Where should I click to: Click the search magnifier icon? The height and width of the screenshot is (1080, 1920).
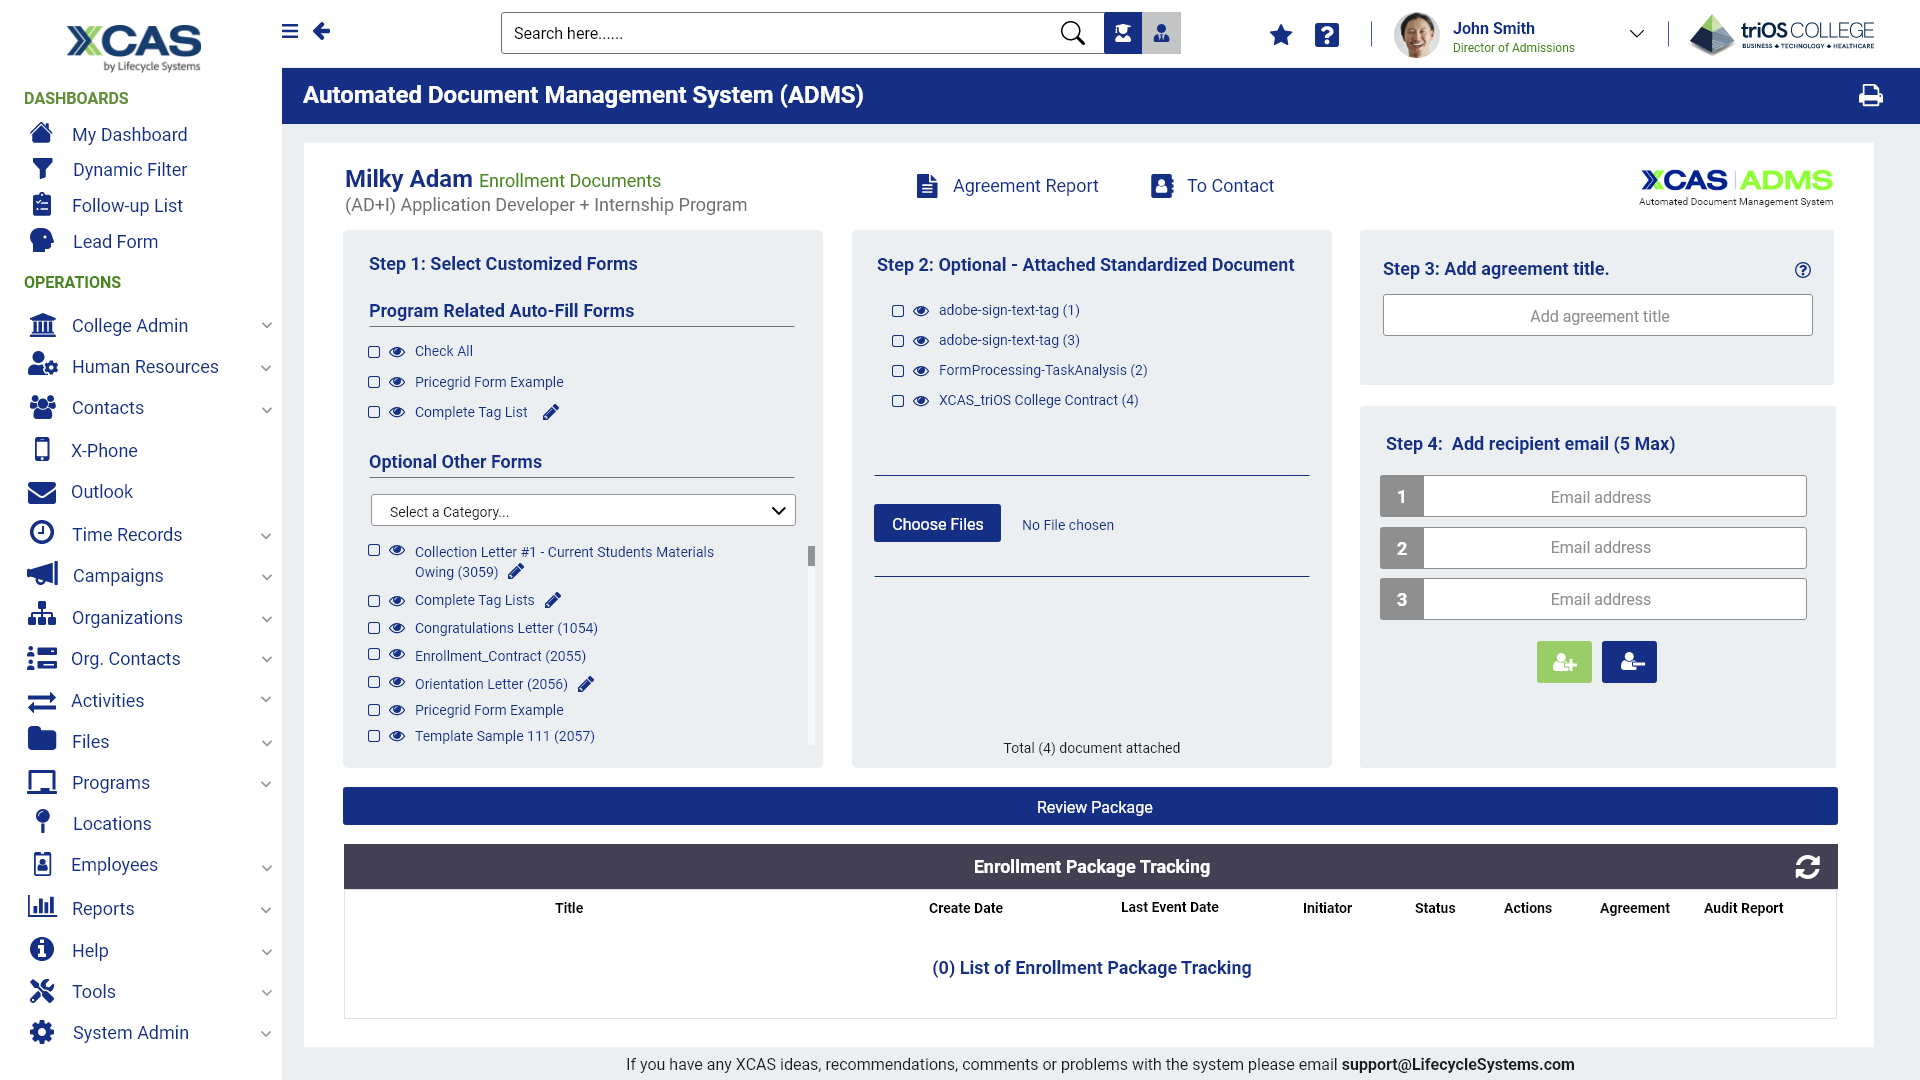1072,33
